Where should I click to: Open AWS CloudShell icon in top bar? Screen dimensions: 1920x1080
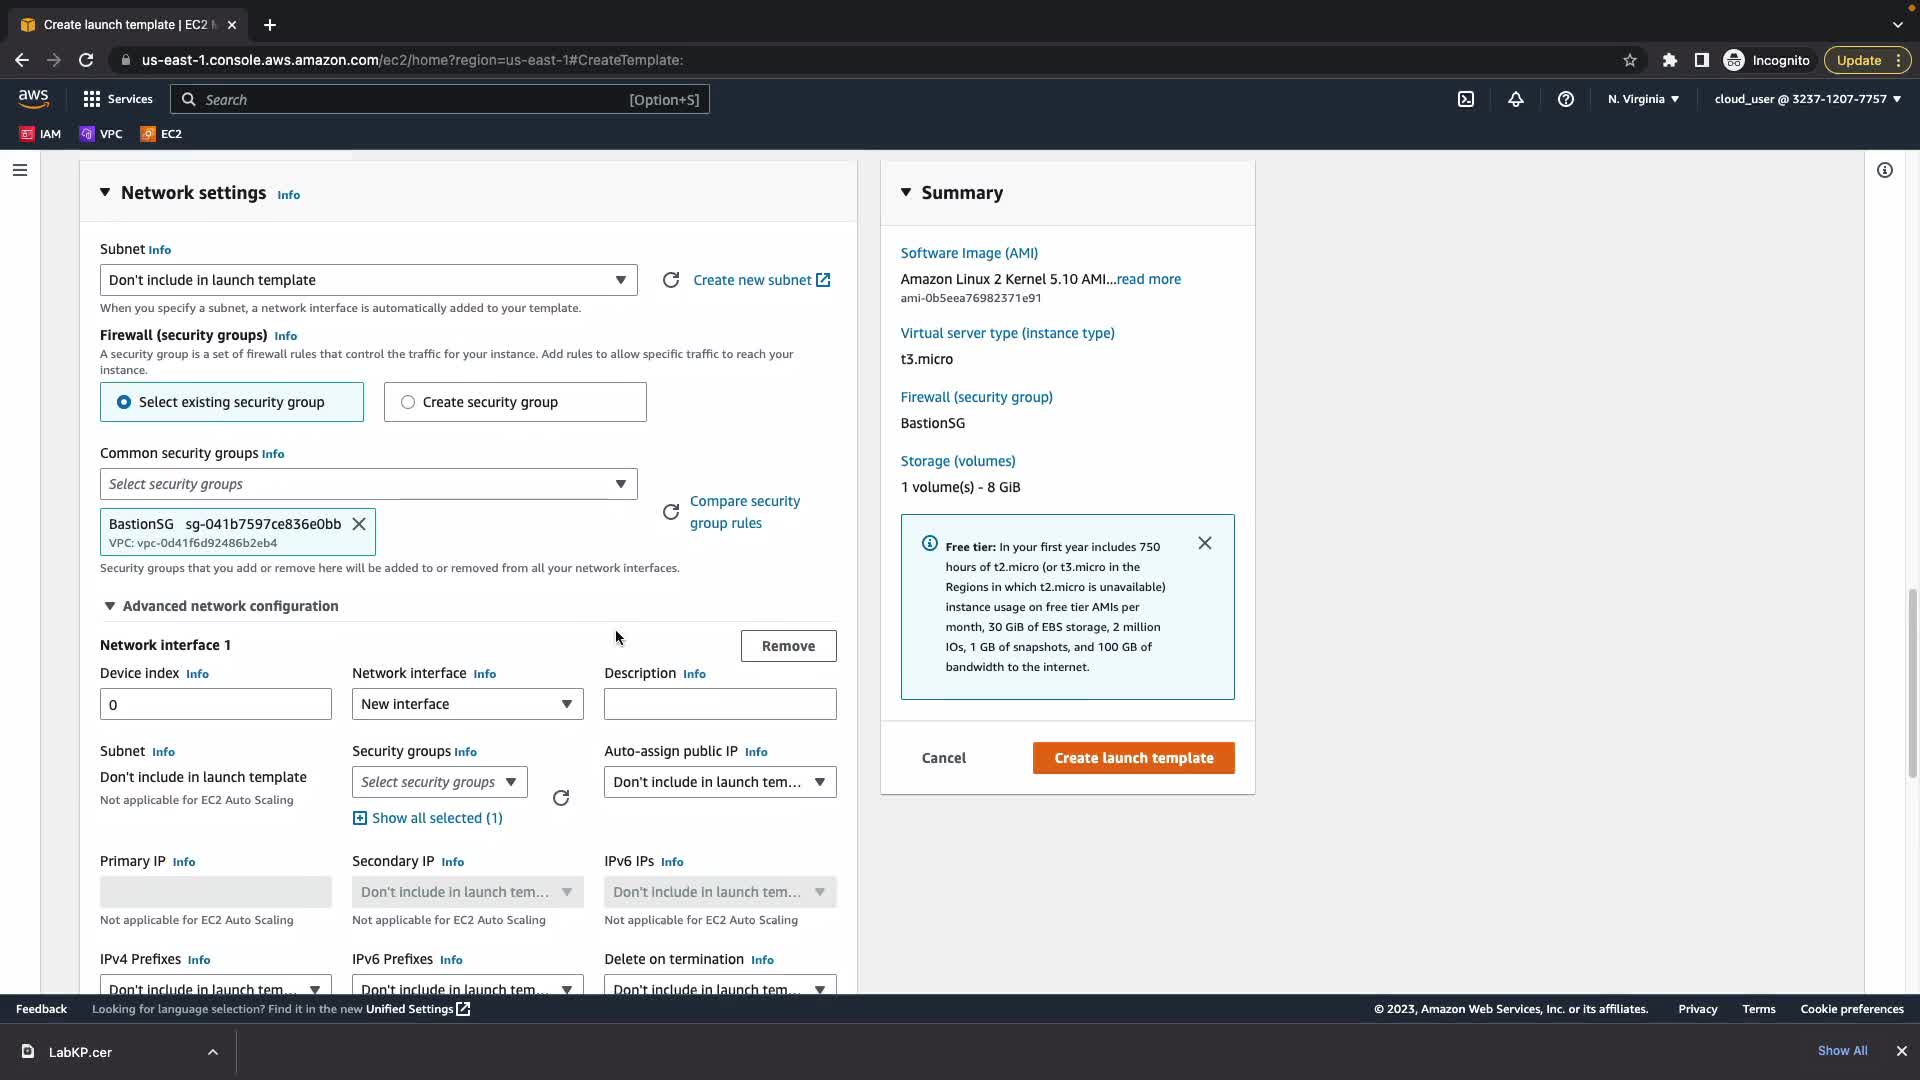1465,99
